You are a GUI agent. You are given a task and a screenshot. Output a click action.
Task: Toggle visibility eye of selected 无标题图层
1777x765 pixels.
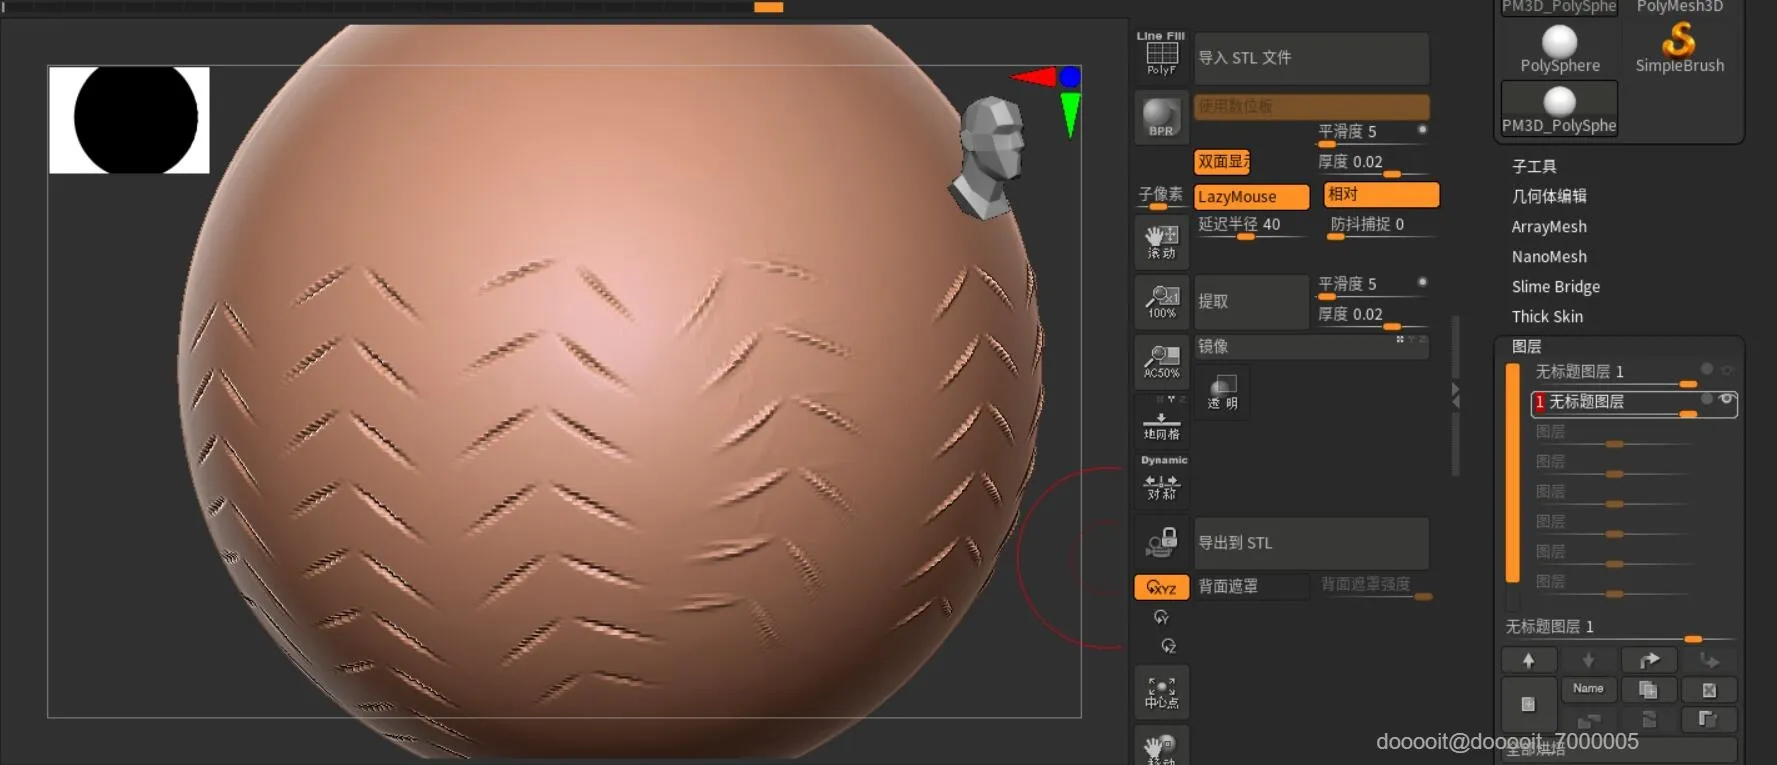1726,399
